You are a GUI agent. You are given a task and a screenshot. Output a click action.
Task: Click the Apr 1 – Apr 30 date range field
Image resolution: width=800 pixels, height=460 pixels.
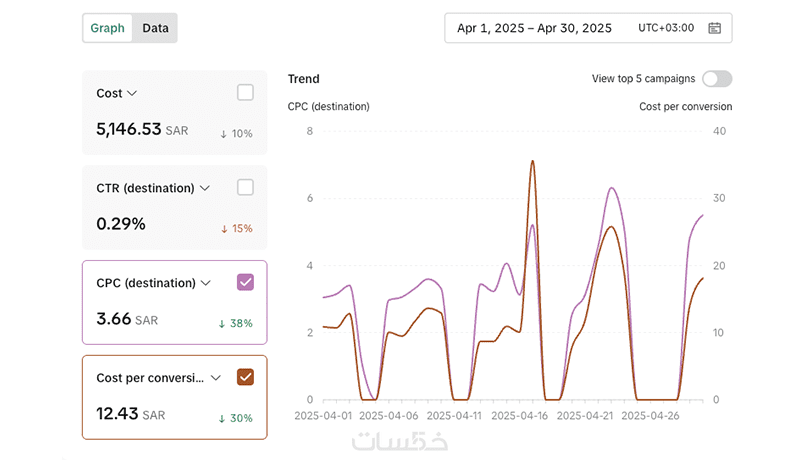coord(534,28)
